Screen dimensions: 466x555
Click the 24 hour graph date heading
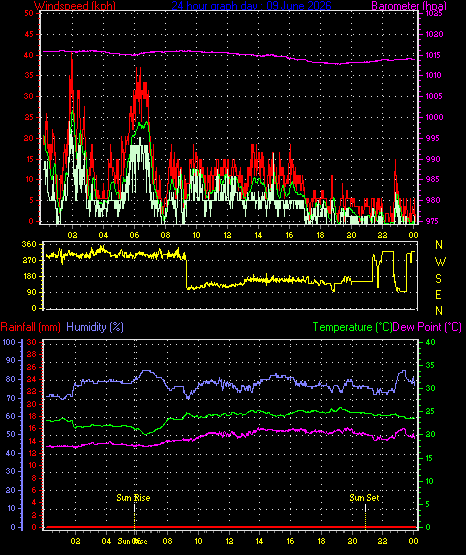point(252,5)
